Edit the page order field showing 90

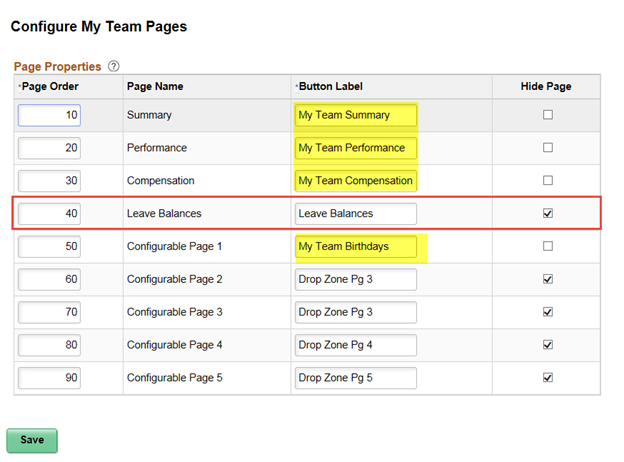click(50, 378)
